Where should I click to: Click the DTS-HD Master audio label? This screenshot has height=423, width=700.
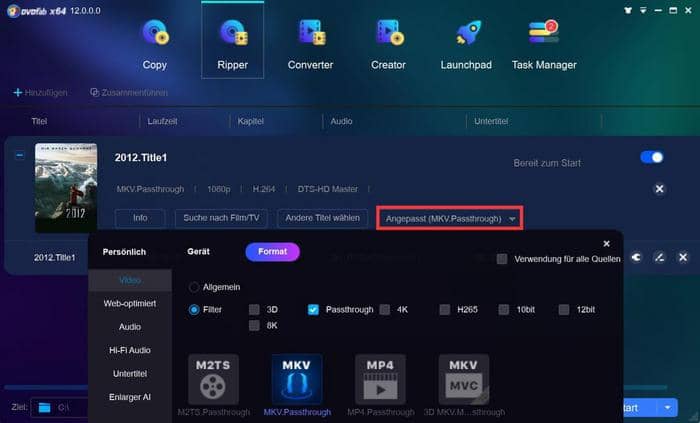328,189
